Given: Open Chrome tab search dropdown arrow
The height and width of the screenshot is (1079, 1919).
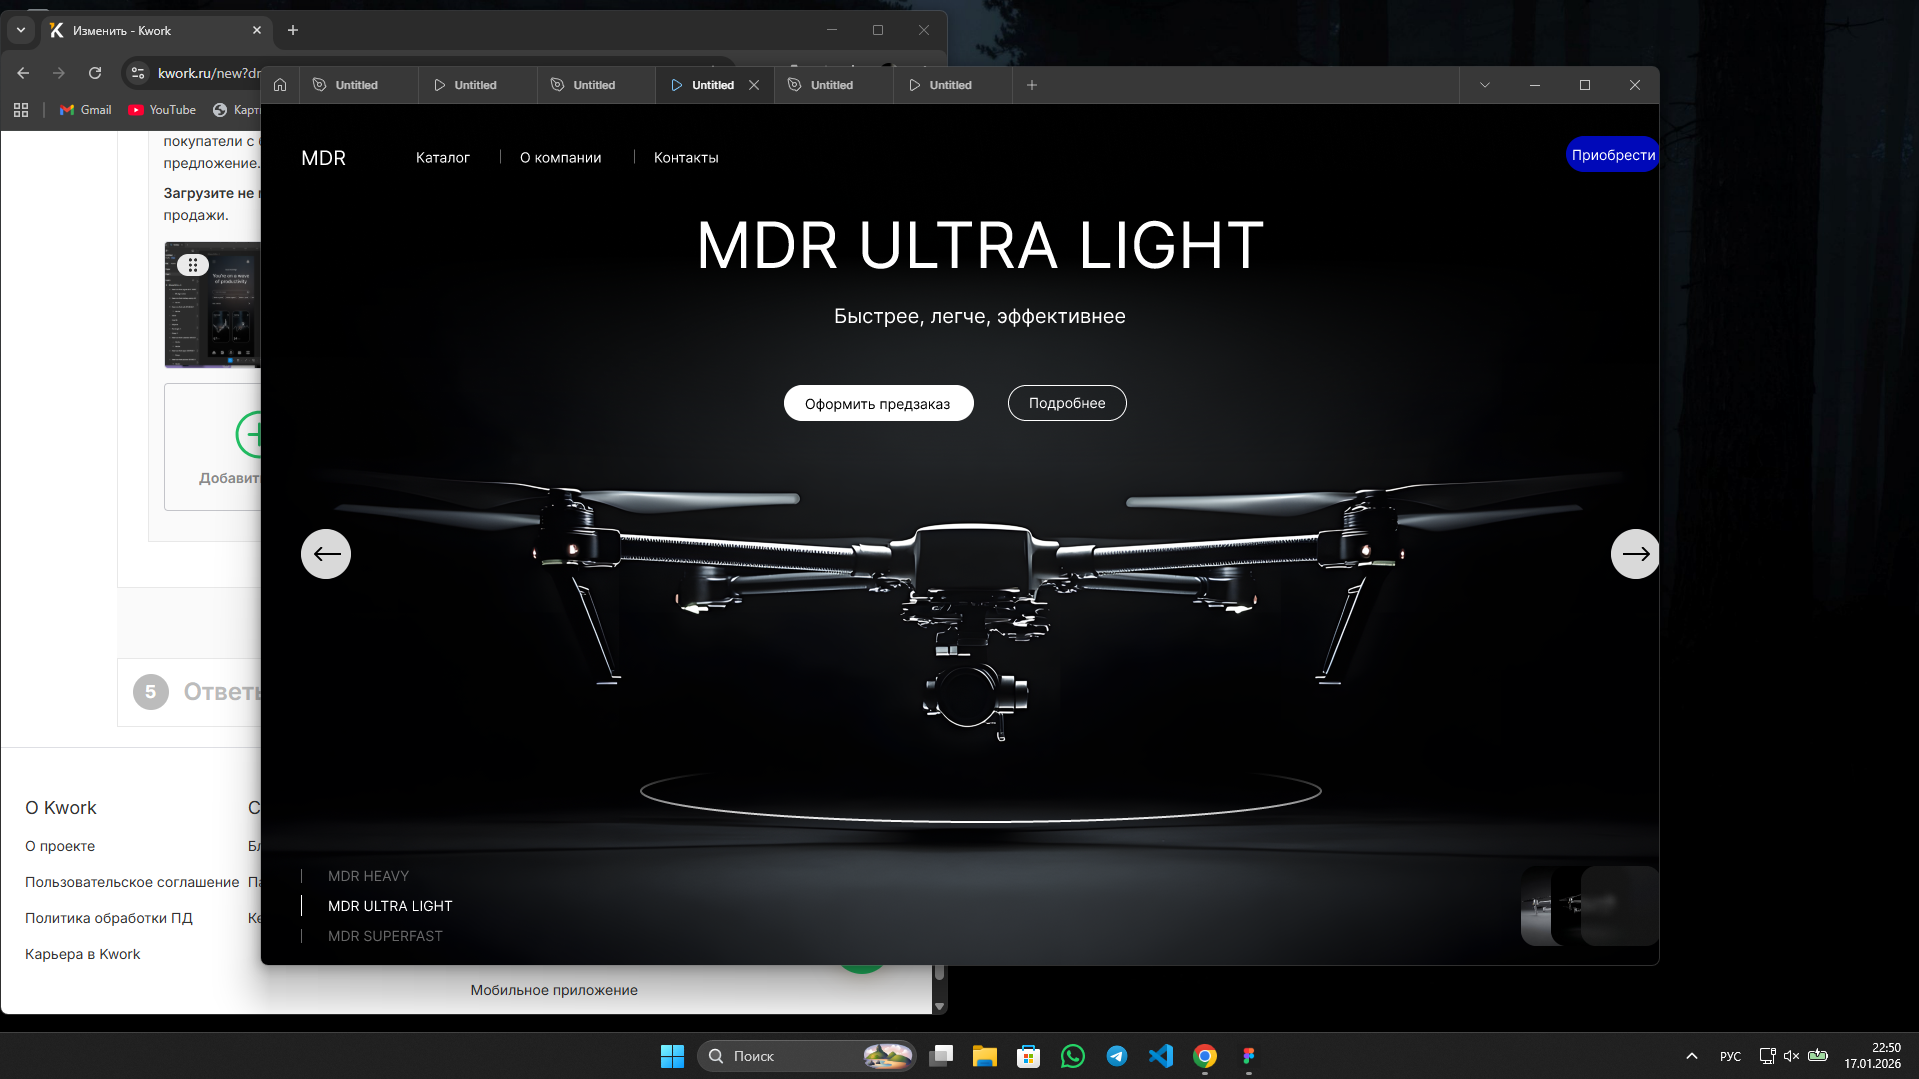Looking at the screenshot, I should click(x=21, y=30).
